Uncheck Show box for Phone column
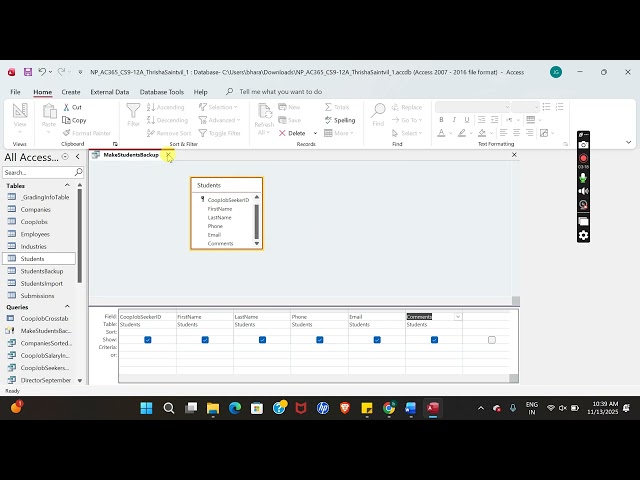This screenshot has height=480, width=640. [320, 340]
